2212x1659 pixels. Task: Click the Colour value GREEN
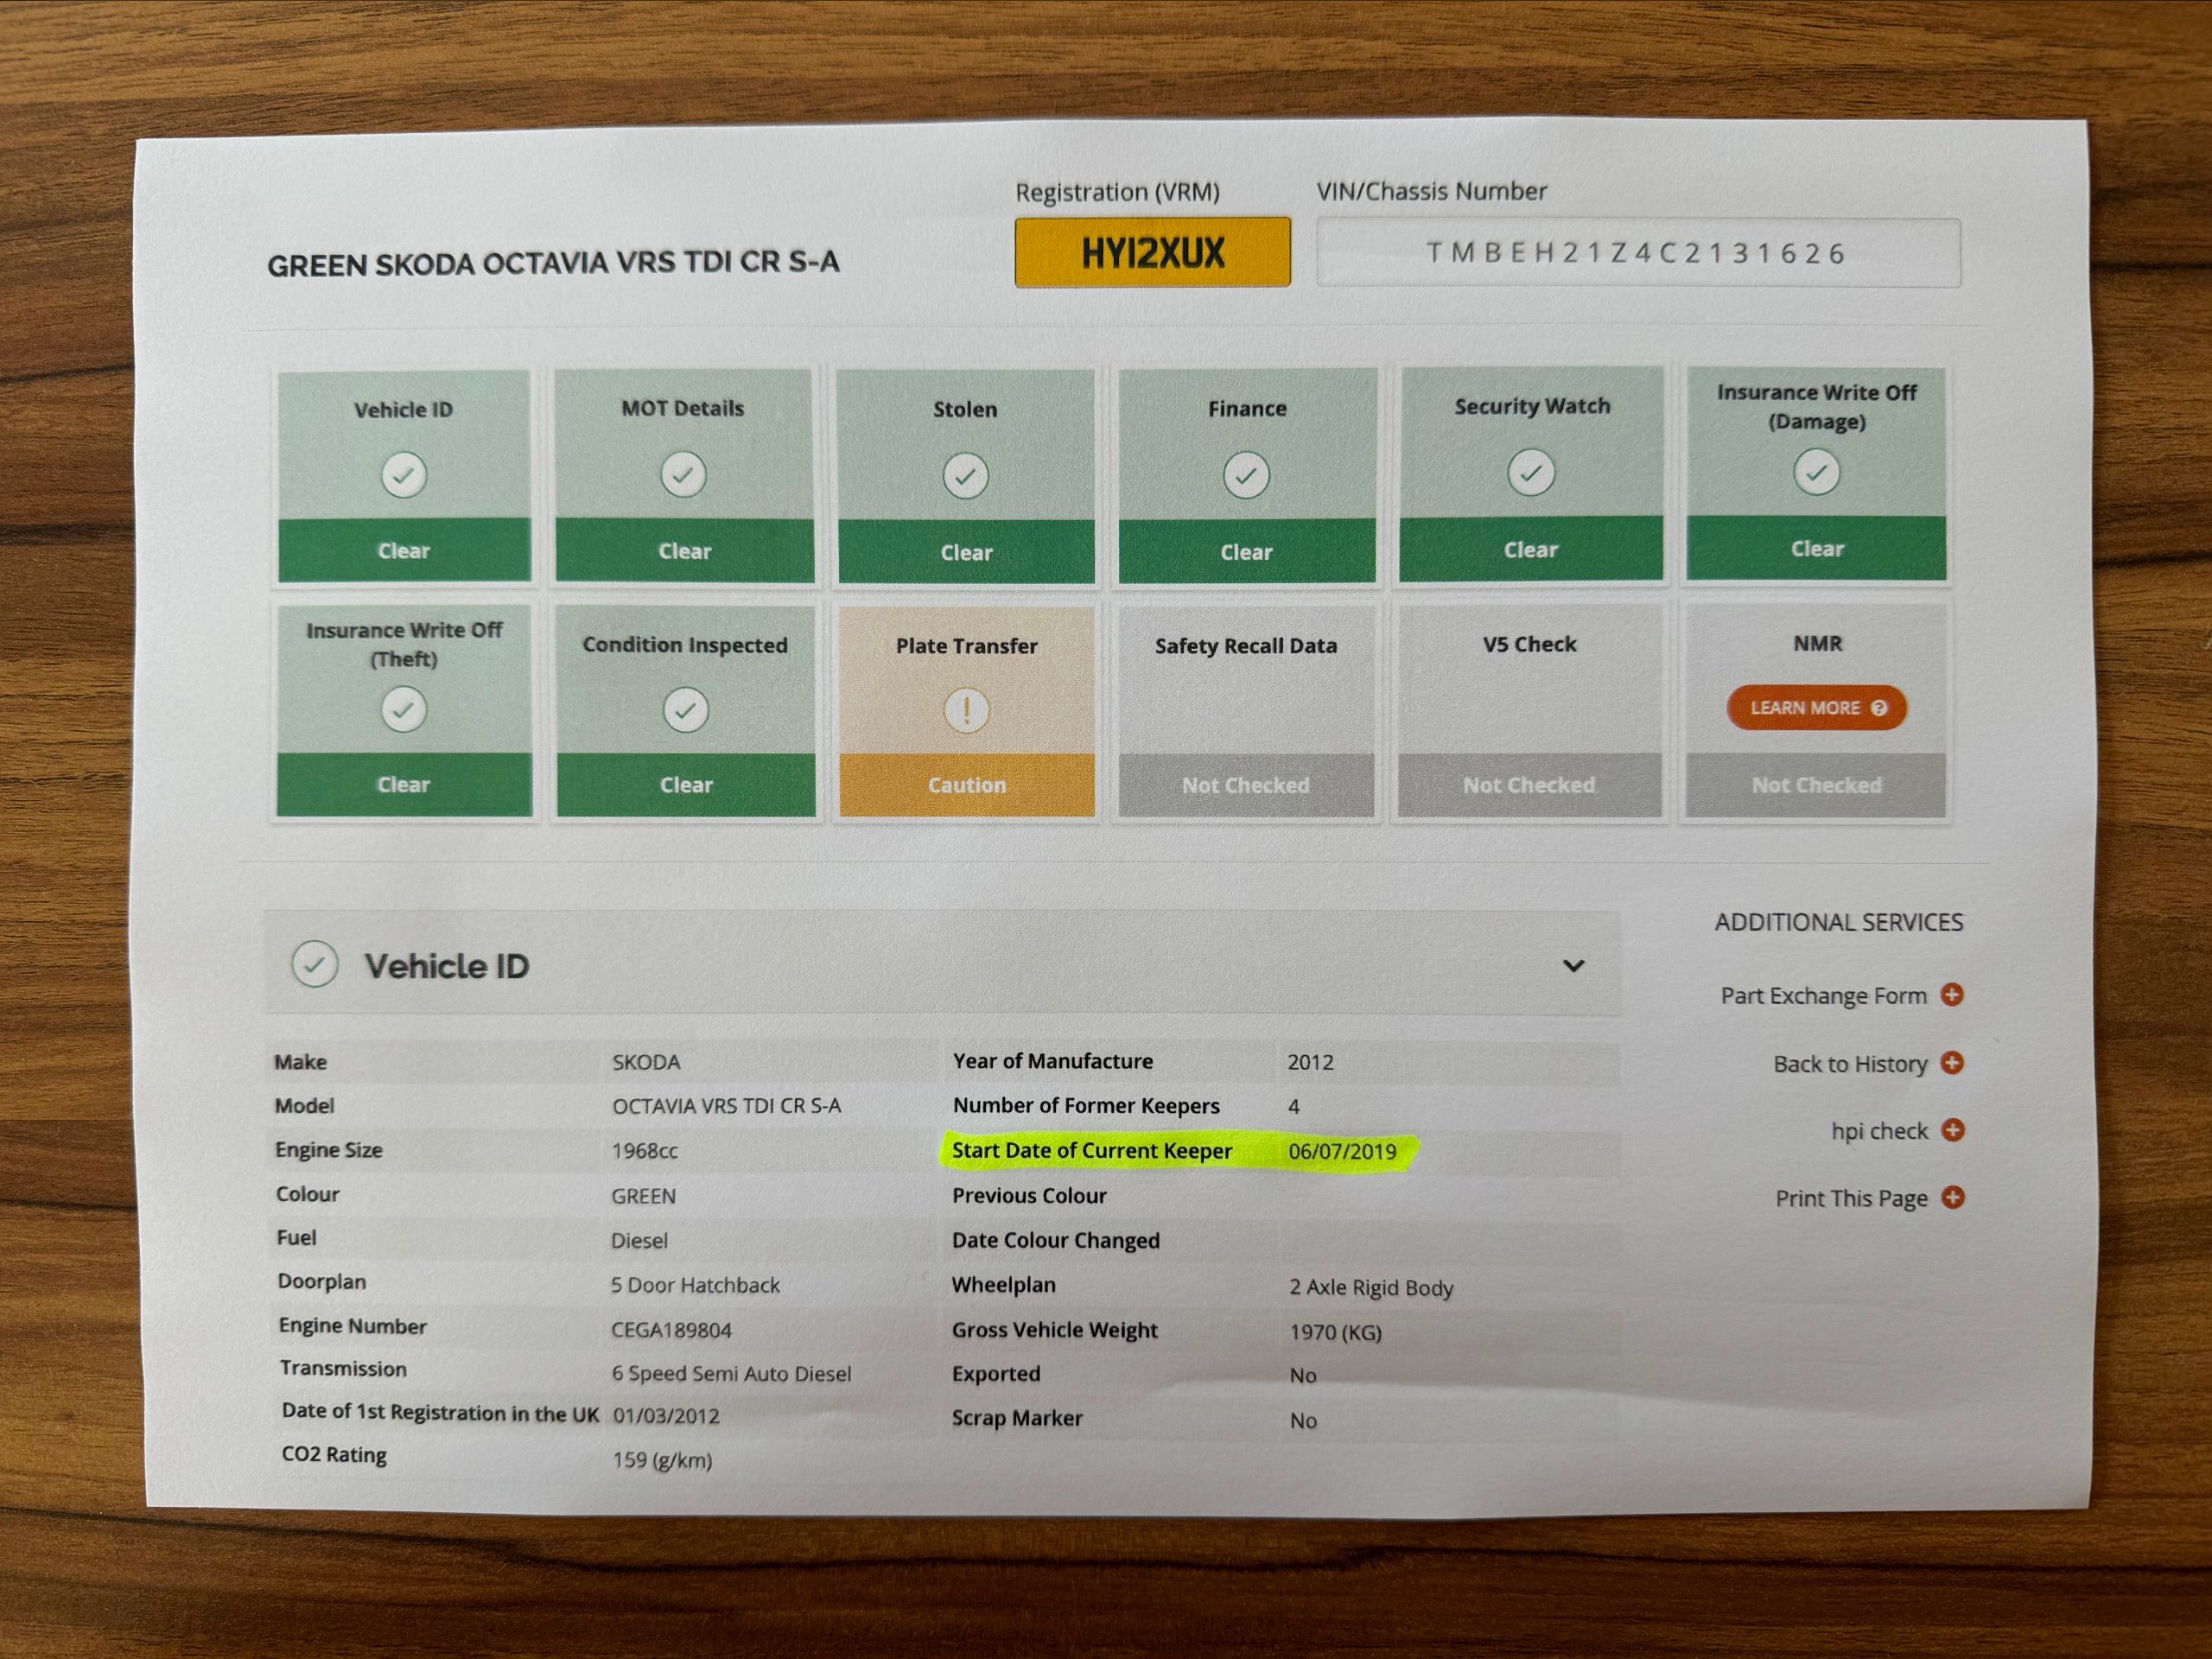pyautogui.click(x=643, y=1196)
